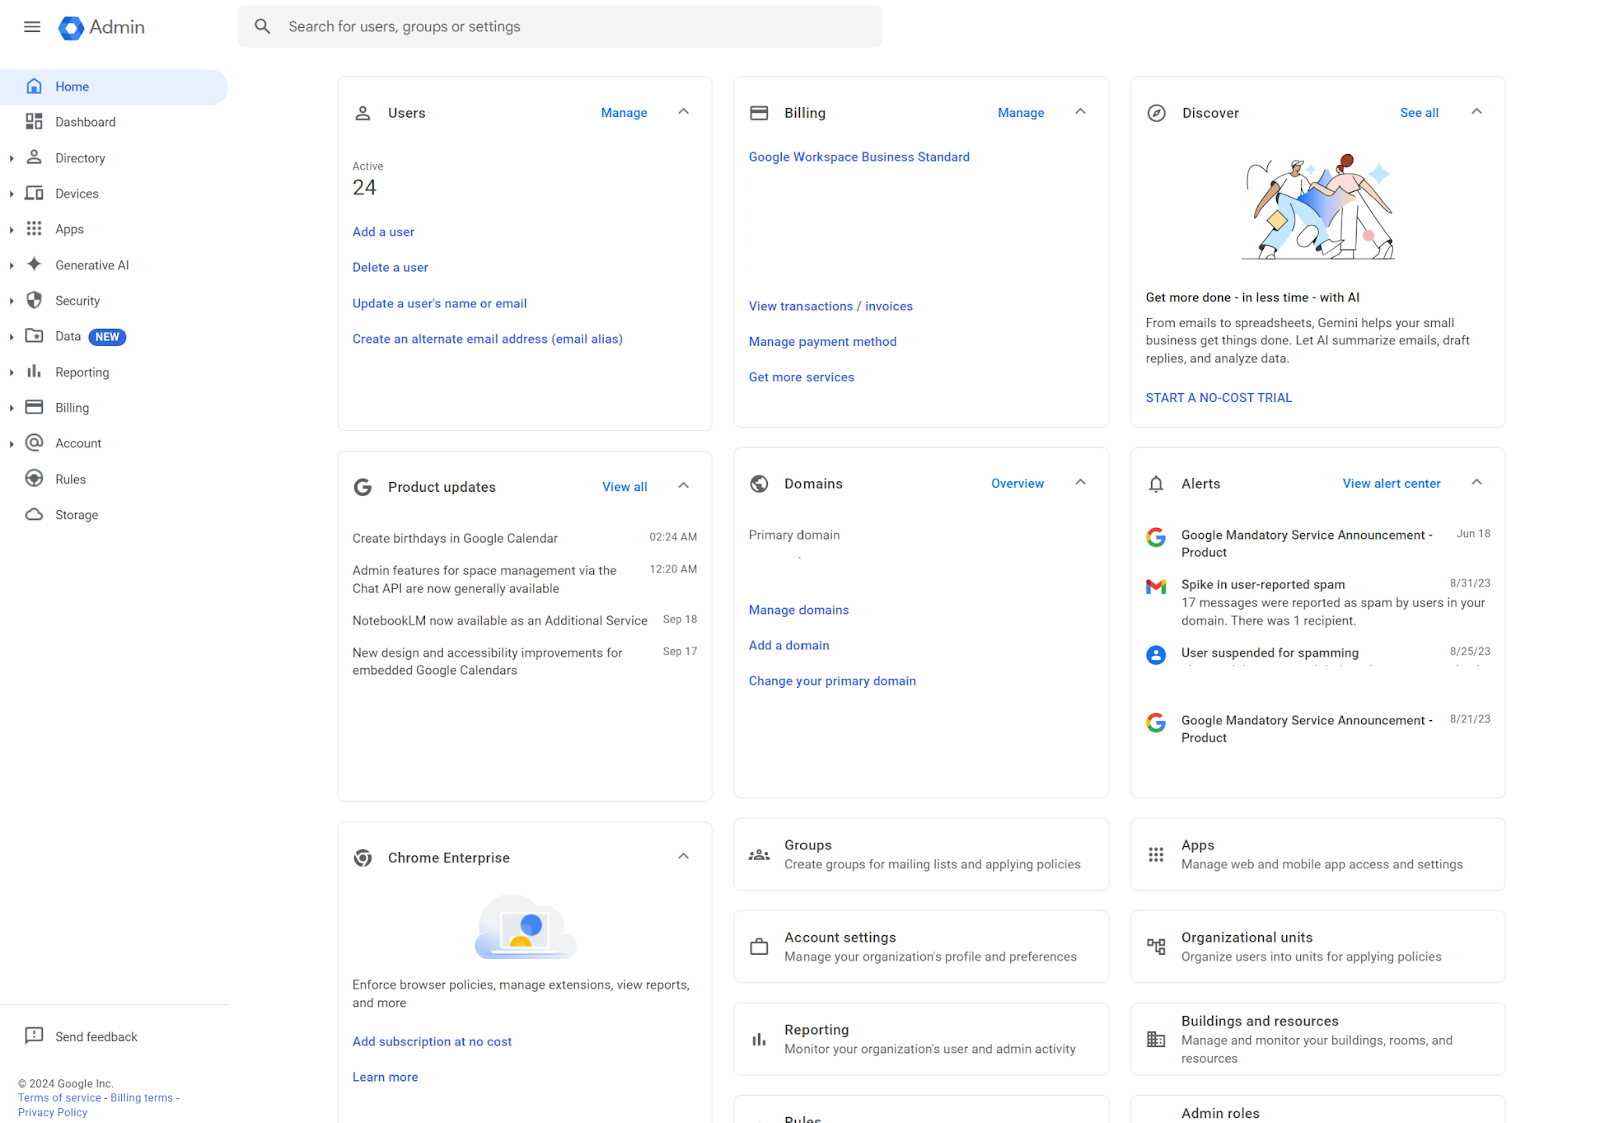This screenshot has width=1600, height=1123.
Task: Select Generative AI in the sidebar
Action: pos(92,265)
